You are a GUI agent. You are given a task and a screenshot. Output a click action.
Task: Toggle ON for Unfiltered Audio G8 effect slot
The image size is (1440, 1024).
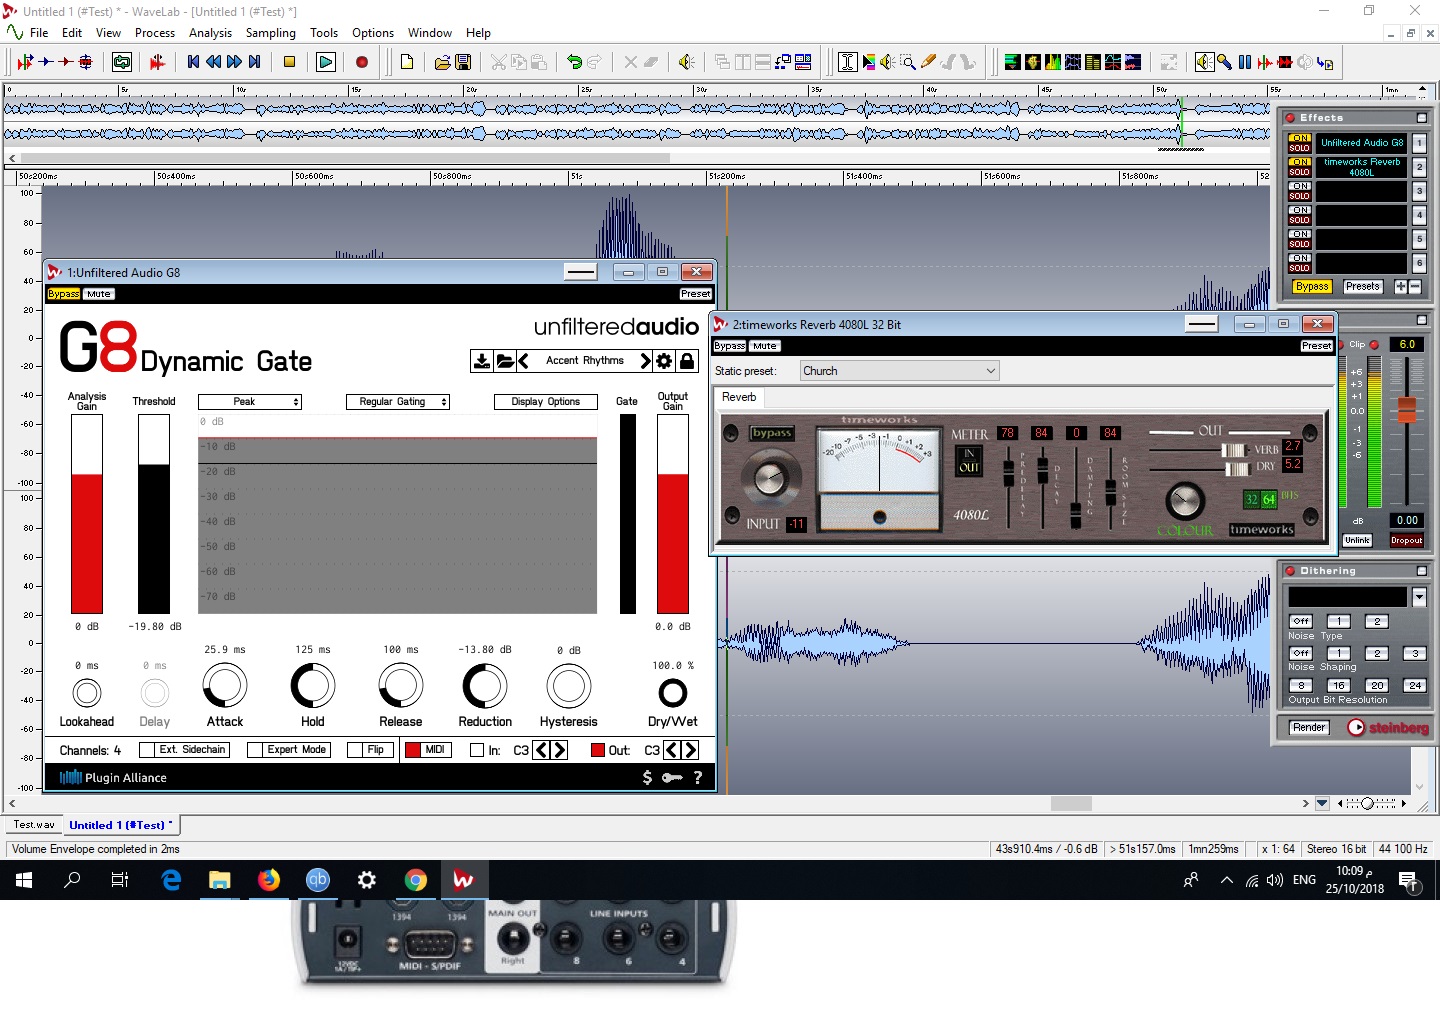[1299, 138]
